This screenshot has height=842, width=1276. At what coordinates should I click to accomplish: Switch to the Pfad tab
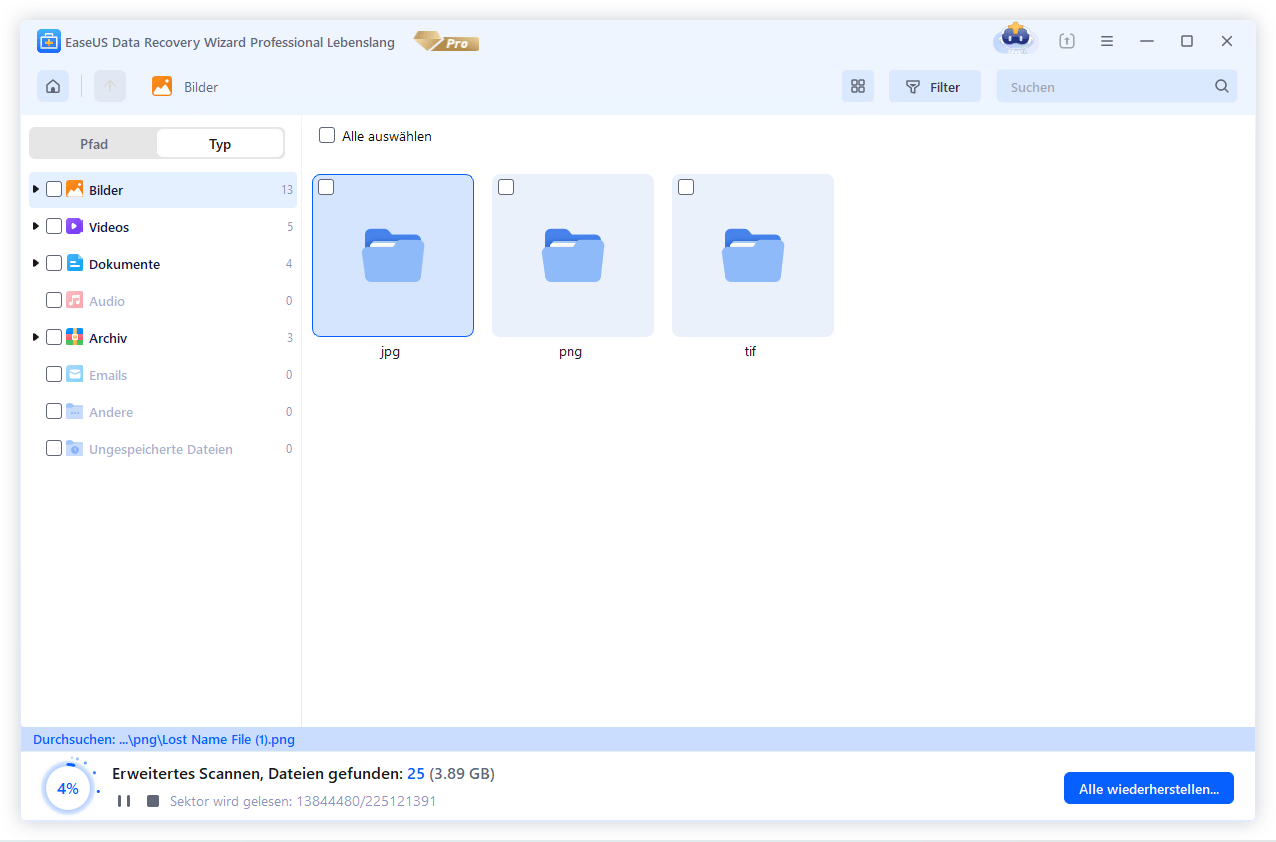pos(94,144)
